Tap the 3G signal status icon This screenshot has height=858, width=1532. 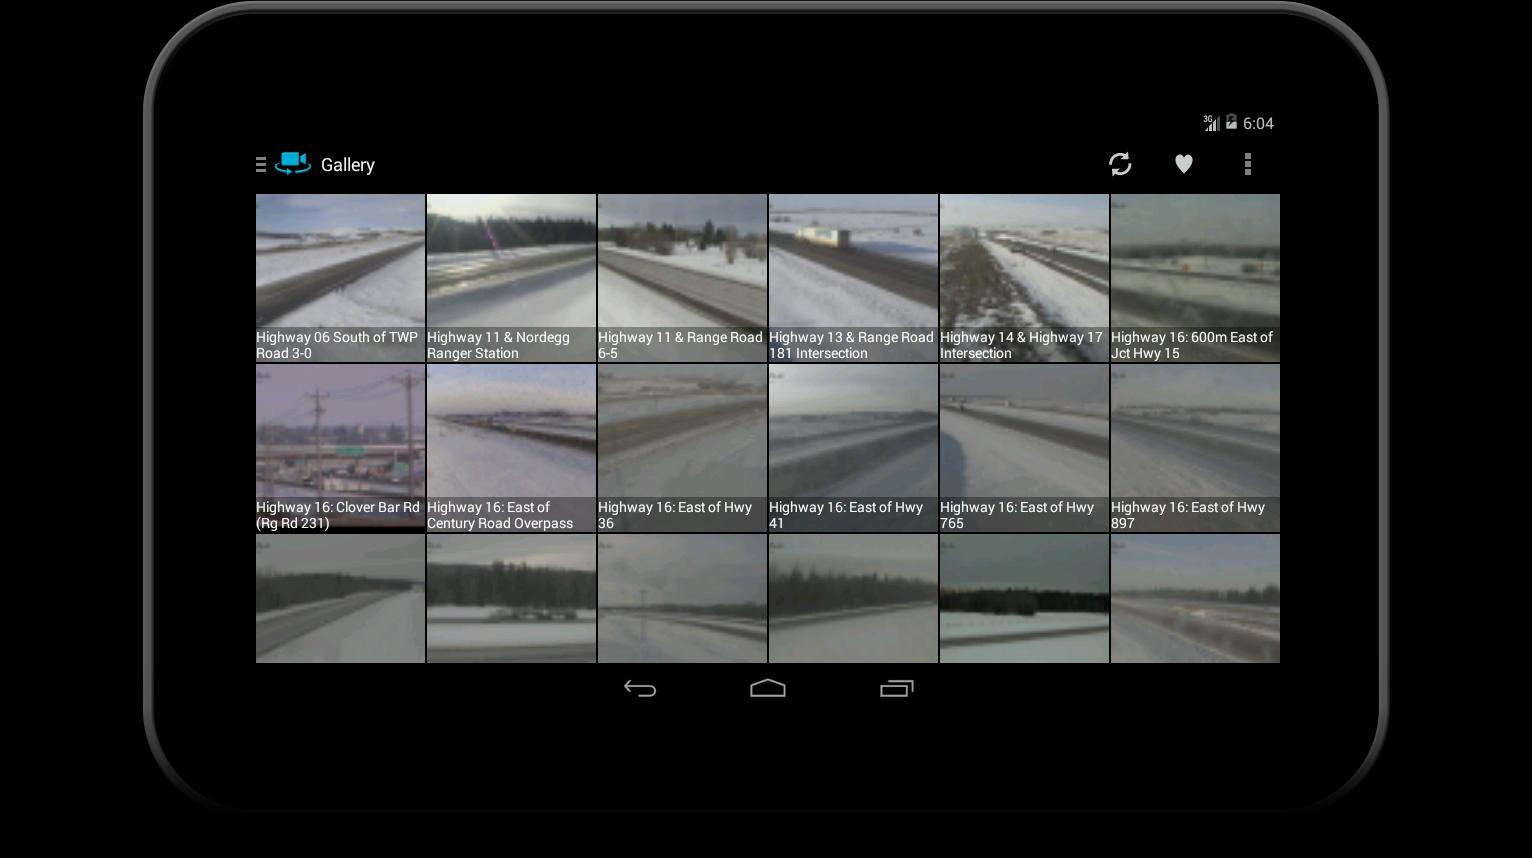(x=1211, y=122)
